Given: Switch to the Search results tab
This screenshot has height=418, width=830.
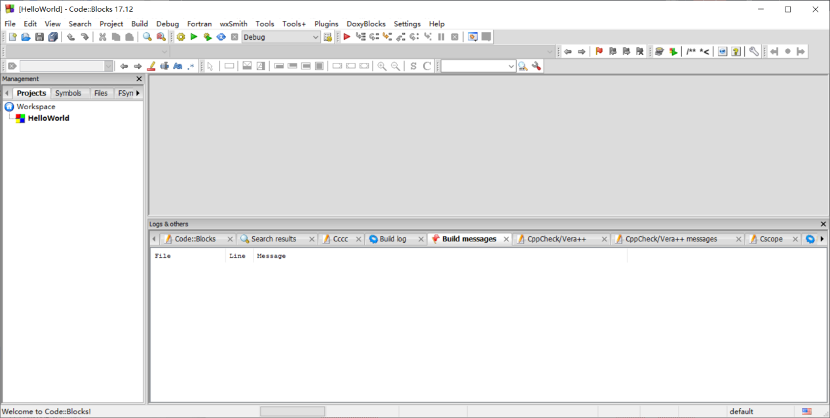Looking at the screenshot, I should 274,239.
